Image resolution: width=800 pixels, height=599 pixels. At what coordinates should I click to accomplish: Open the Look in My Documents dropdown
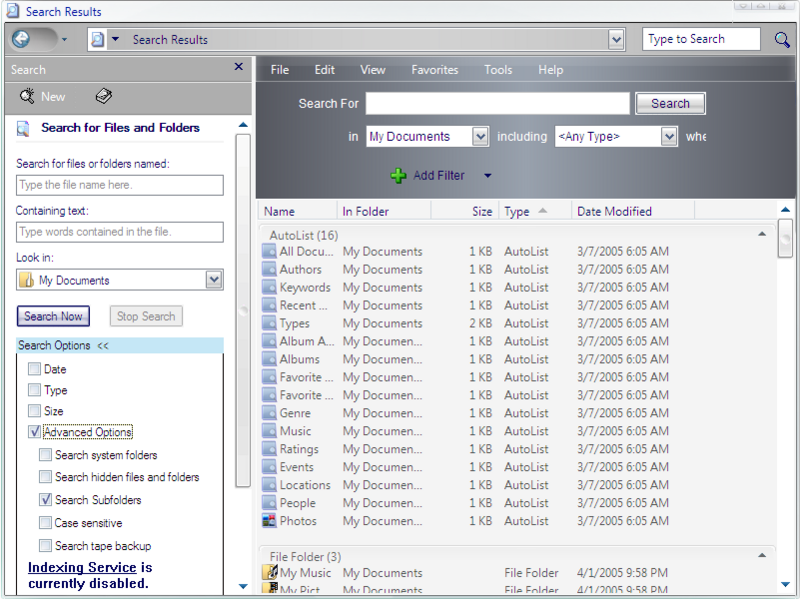click(x=214, y=280)
